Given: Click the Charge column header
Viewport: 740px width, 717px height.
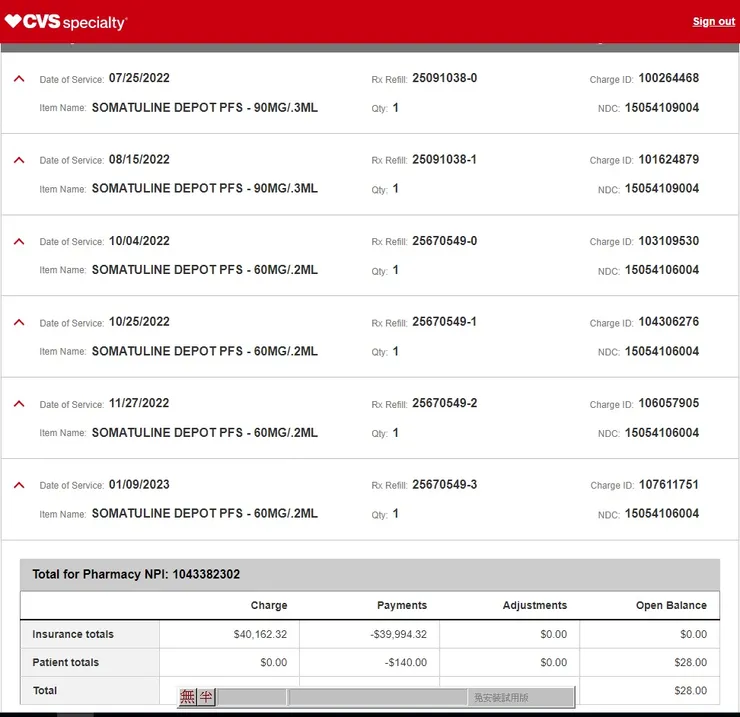Looking at the screenshot, I should point(269,605).
